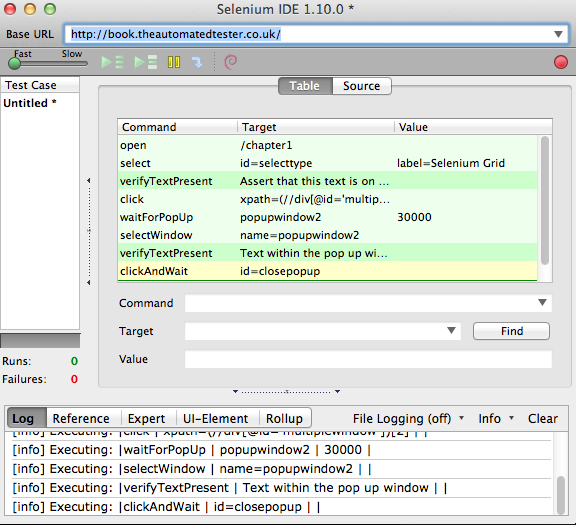This screenshot has height=525, width=576.
Task: Click the Target column header
Action: point(316,127)
